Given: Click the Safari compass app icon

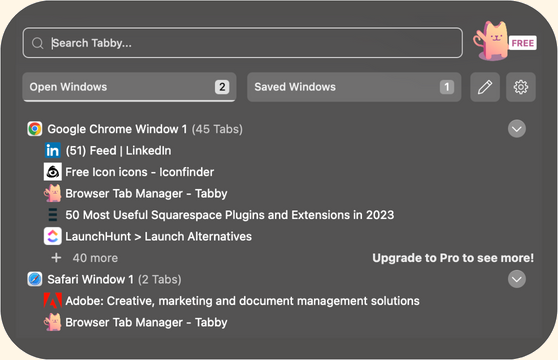Looking at the screenshot, I should (x=35, y=279).
